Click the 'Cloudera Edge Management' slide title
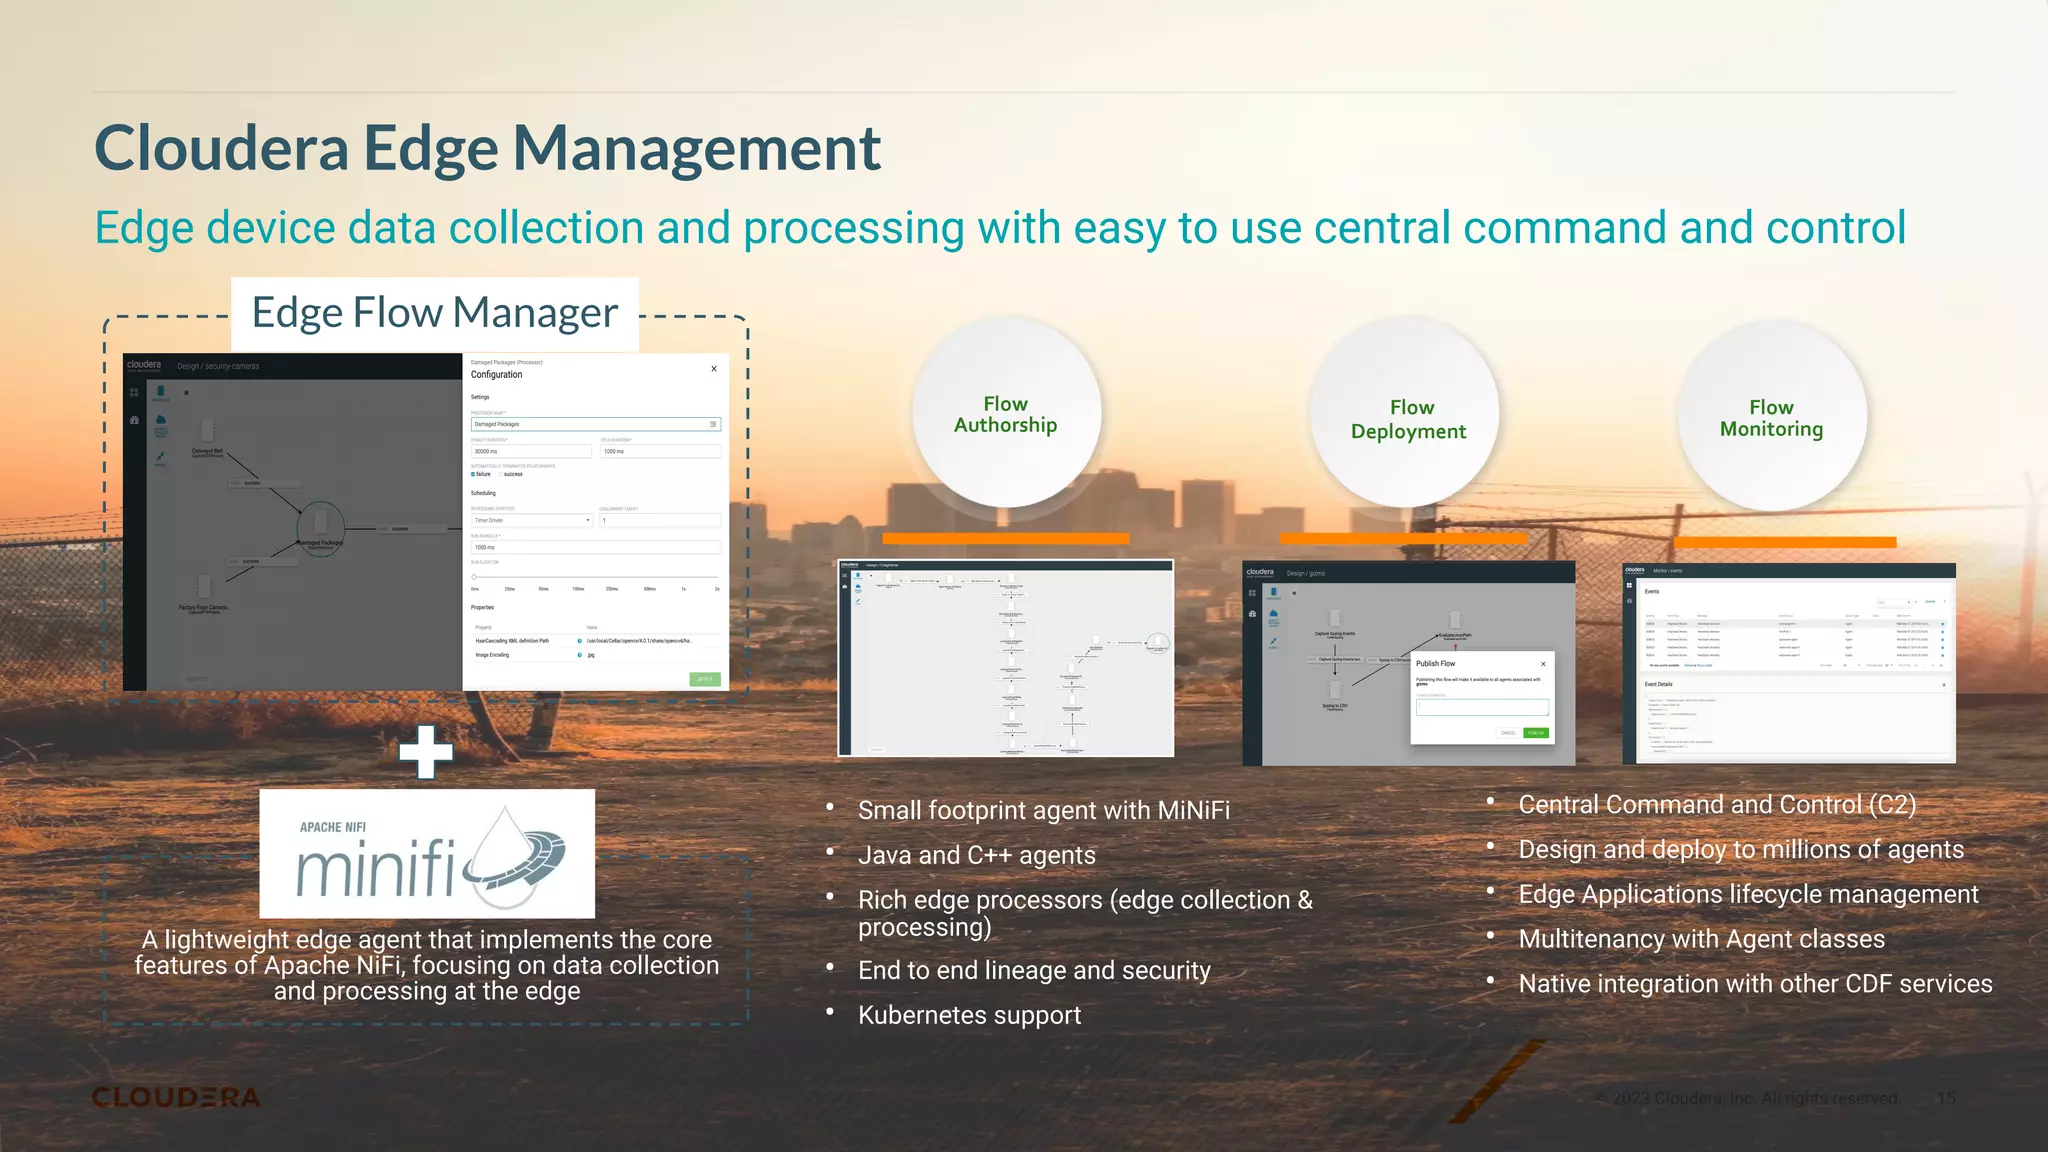 (x=487, y=148)
